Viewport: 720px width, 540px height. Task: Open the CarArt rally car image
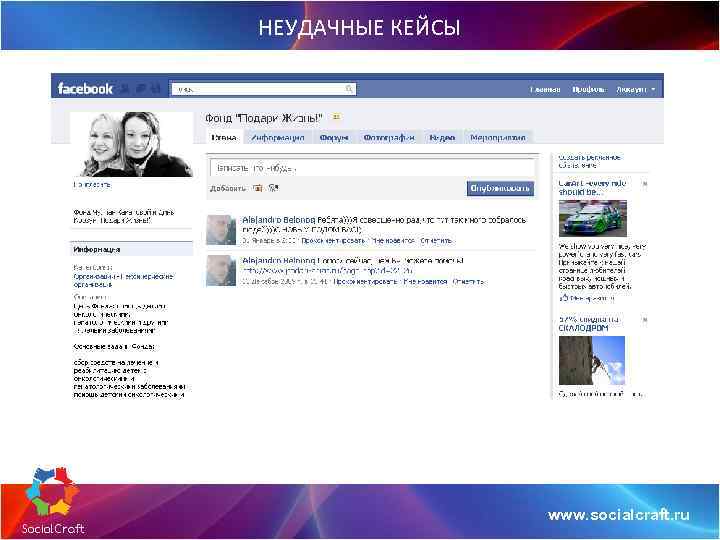coord(593,218)
